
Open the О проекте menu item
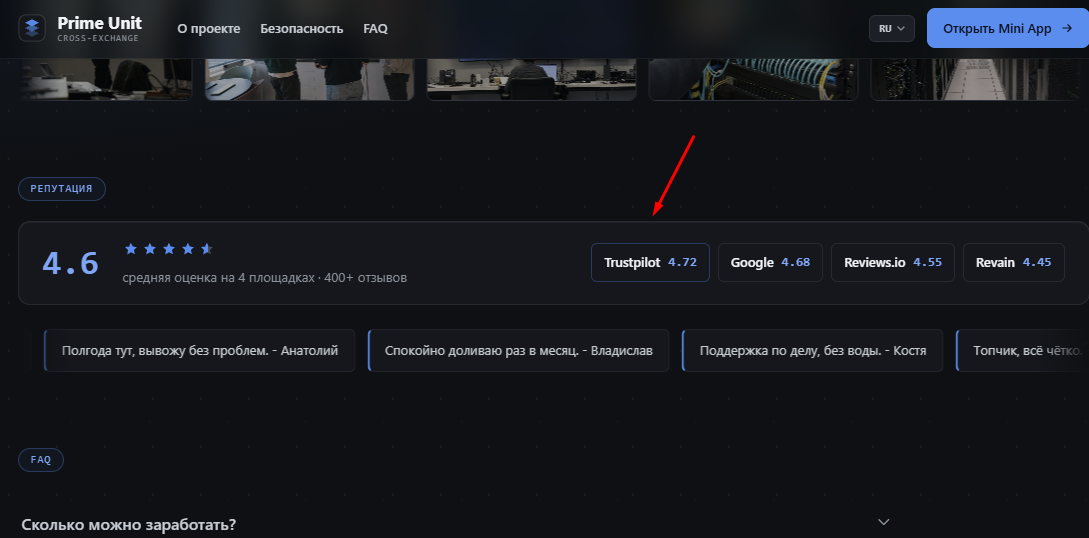pyautogui.click(x=208, y=28)
